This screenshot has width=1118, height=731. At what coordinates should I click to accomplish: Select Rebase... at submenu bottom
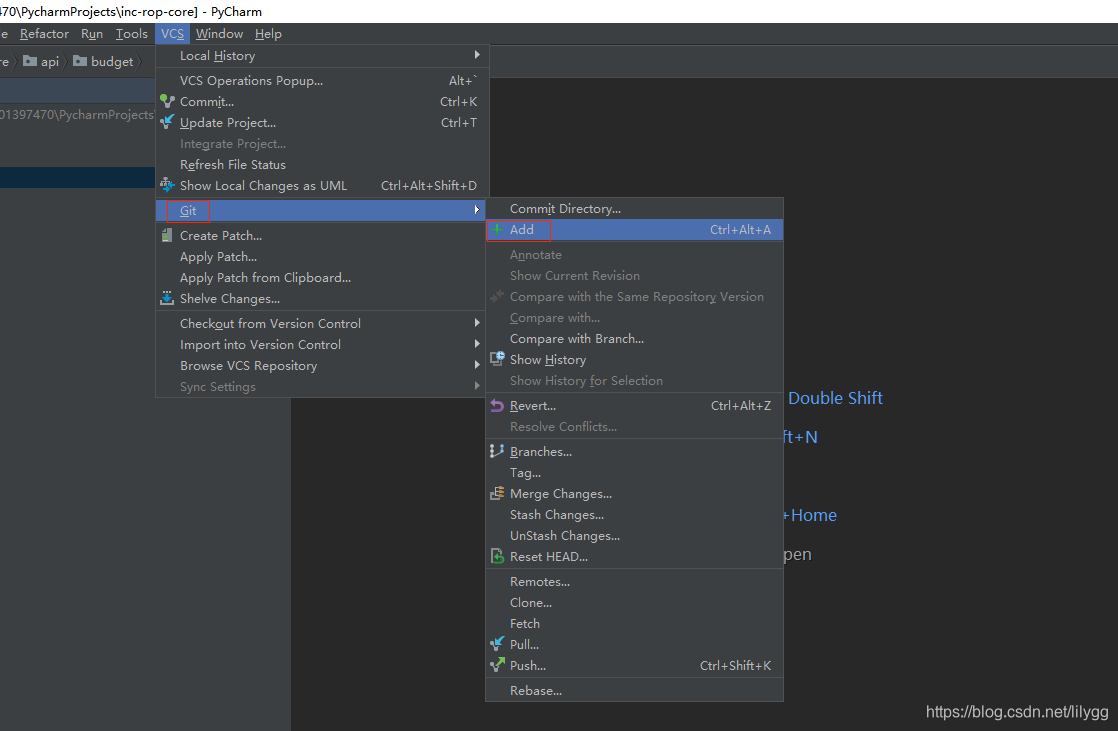635,690
